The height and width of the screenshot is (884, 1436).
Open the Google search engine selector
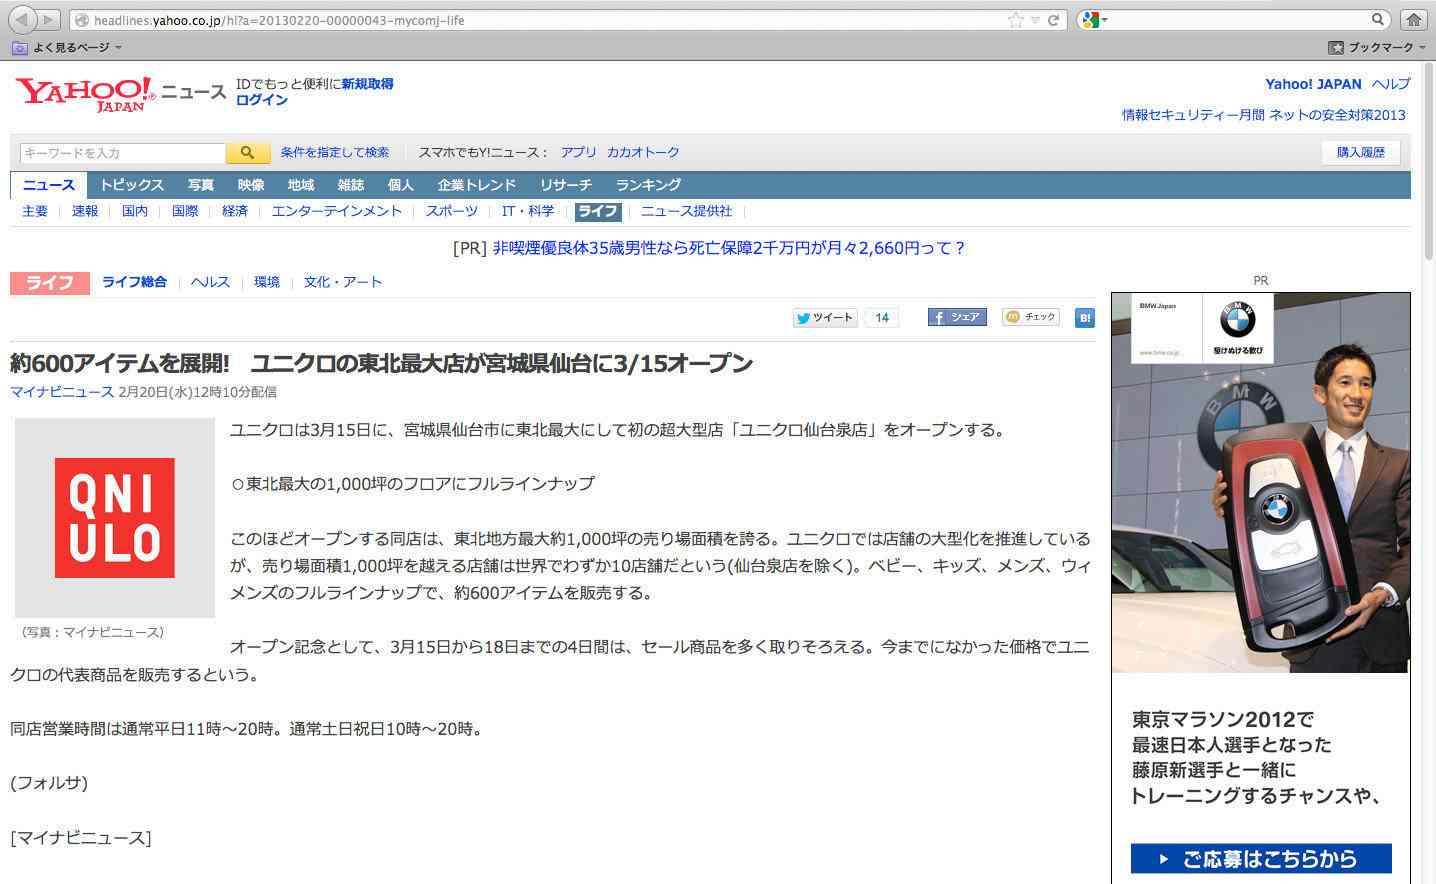(1094, 20)
